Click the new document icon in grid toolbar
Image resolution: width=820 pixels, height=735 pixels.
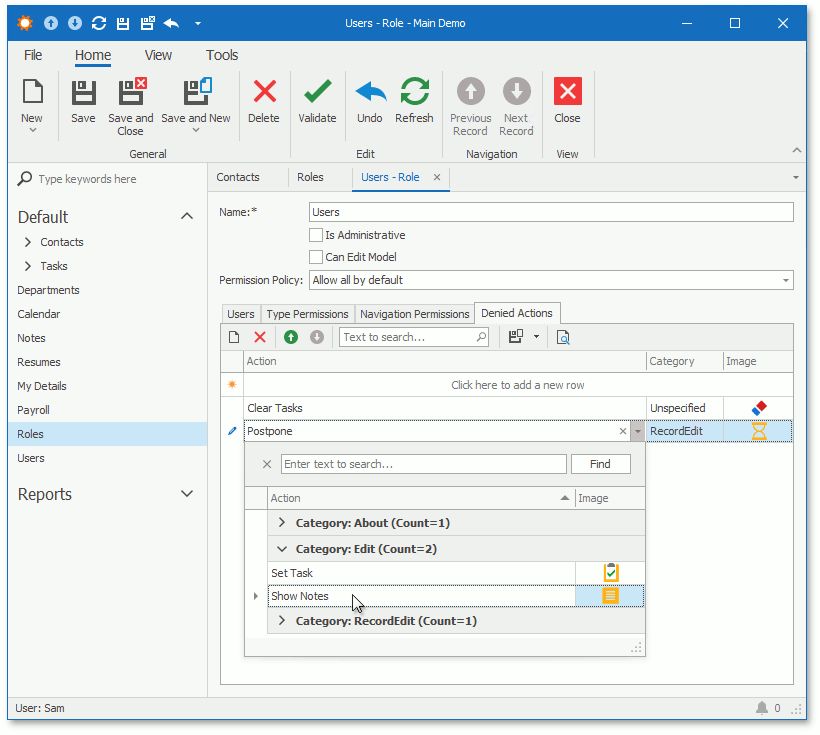tap(234, 338)
